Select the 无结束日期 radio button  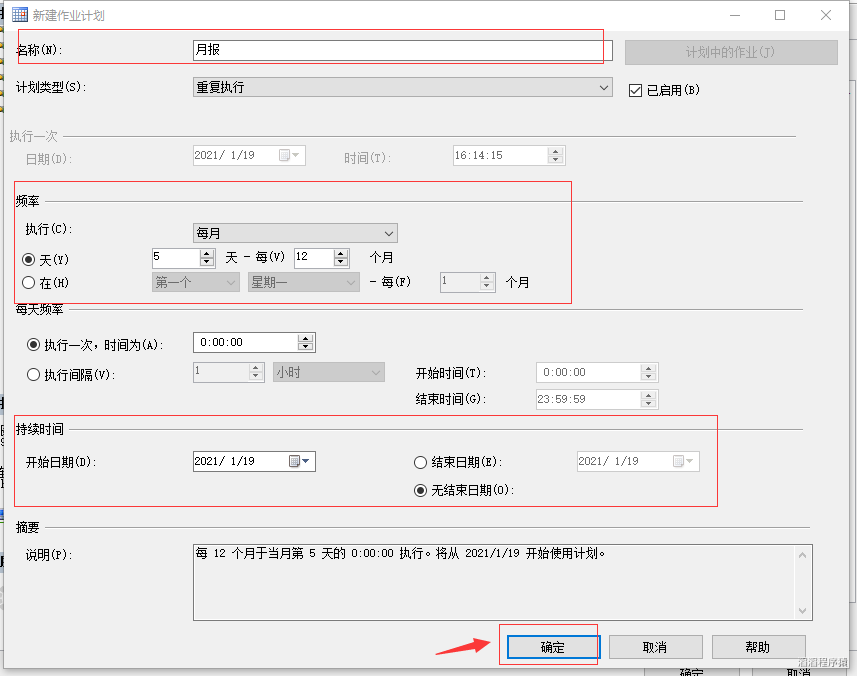click(x=420, y=490)
